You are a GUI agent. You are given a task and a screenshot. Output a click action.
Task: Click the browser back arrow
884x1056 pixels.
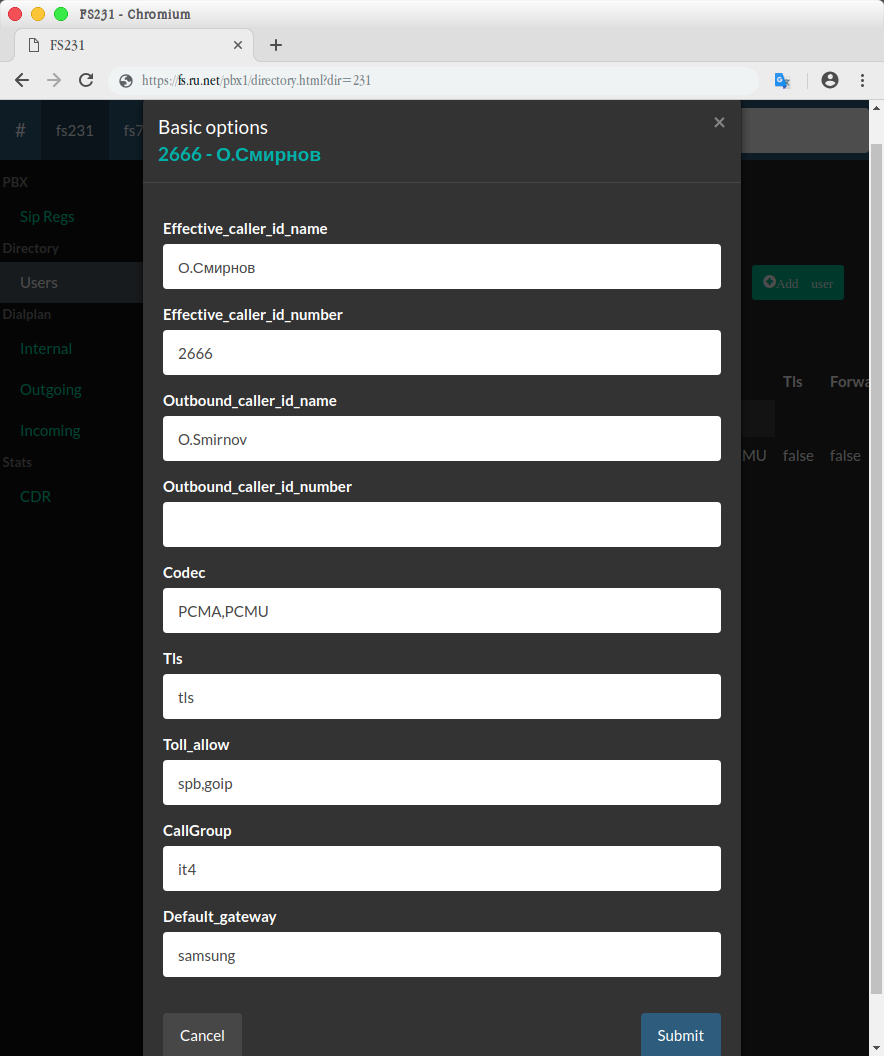click(x=22, y=81)
